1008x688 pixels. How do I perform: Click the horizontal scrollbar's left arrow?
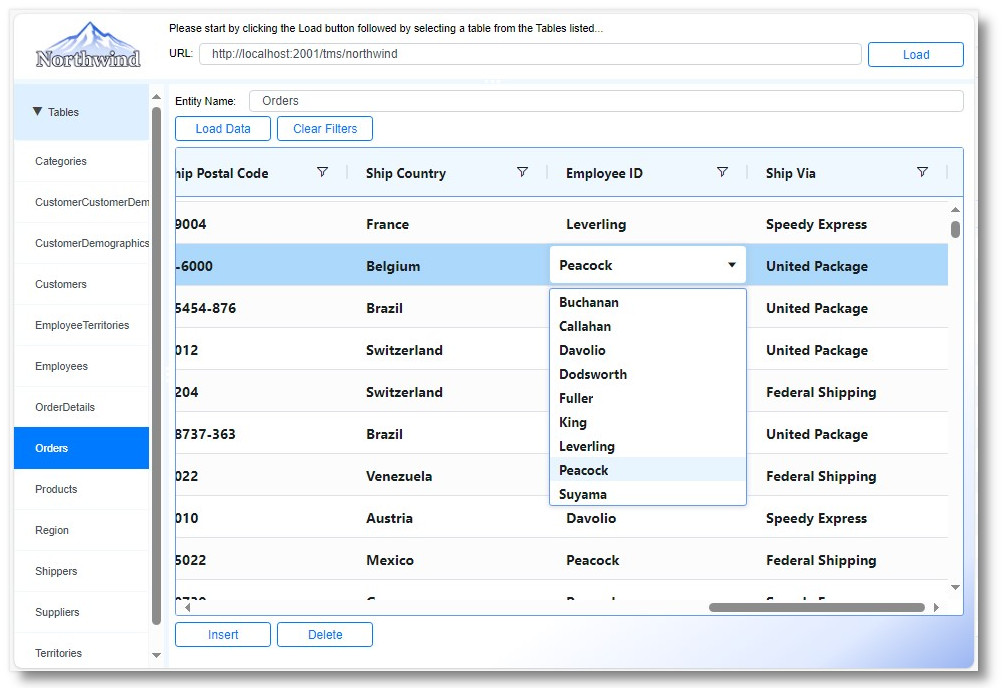187,606
